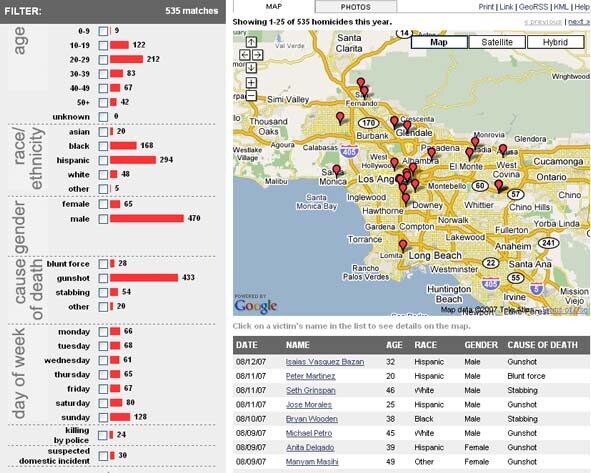Click the map pin near Long Beach
Viewport: 591px width, 473px height.
(403, 245)
